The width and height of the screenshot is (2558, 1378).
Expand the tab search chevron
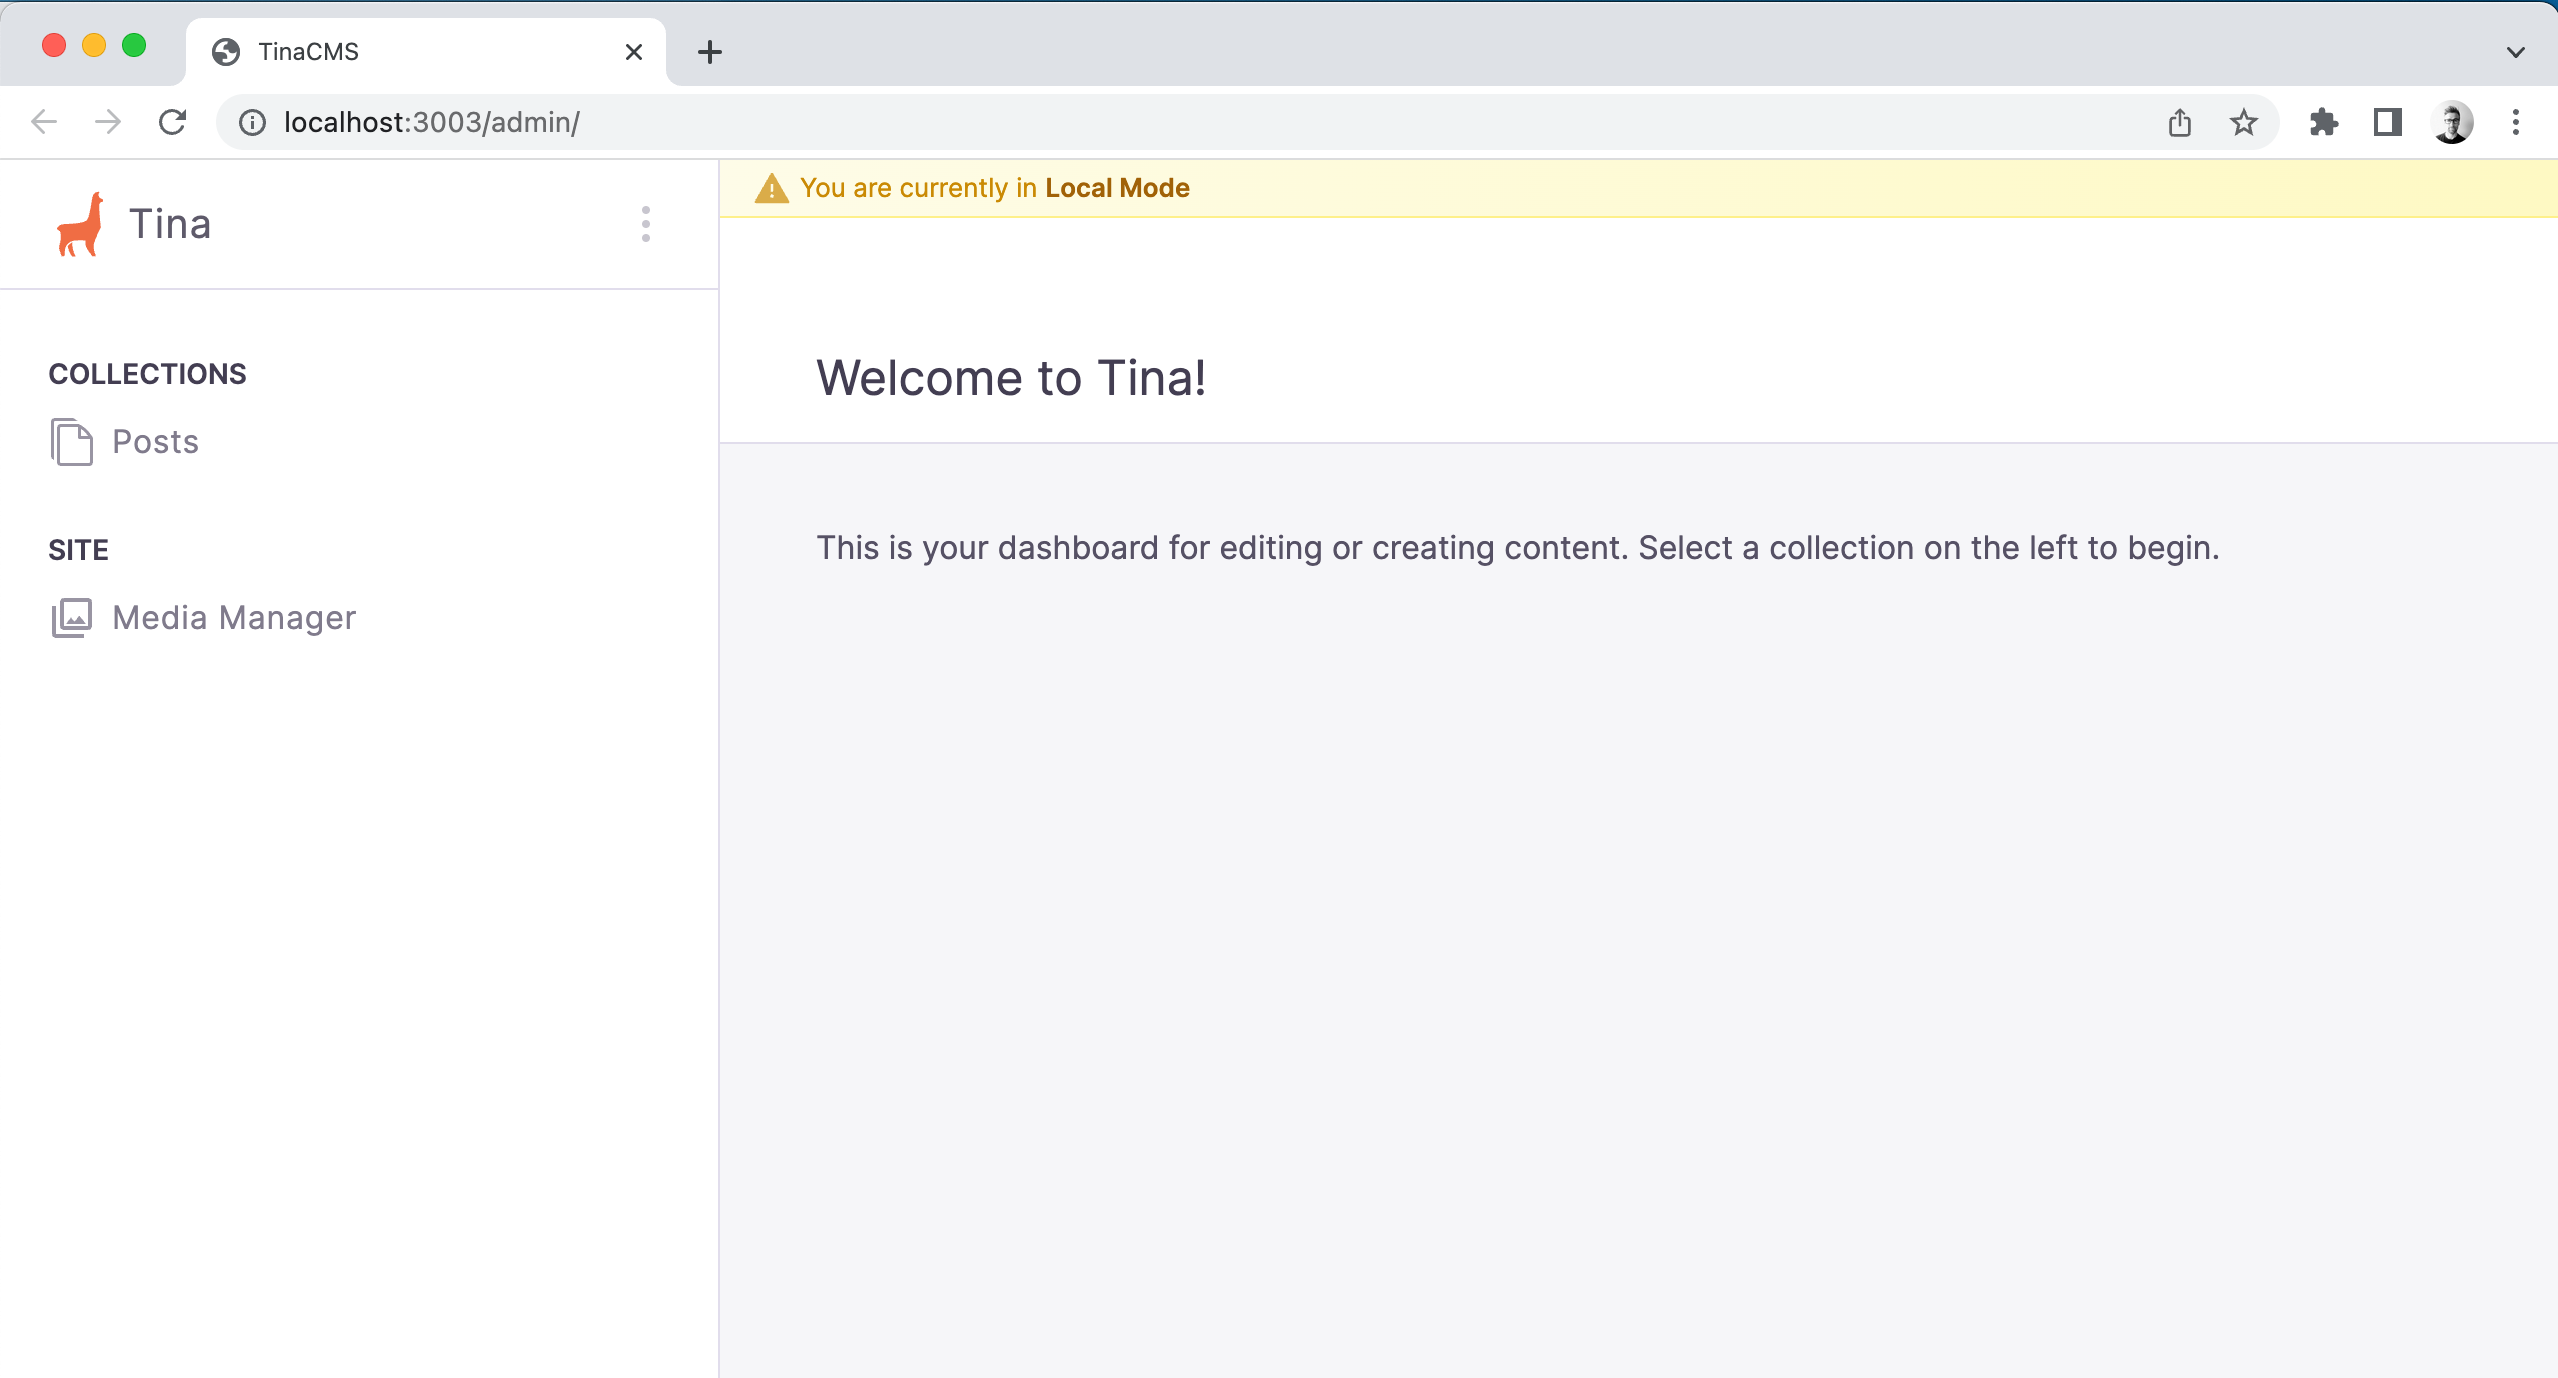click(2516, 52)
